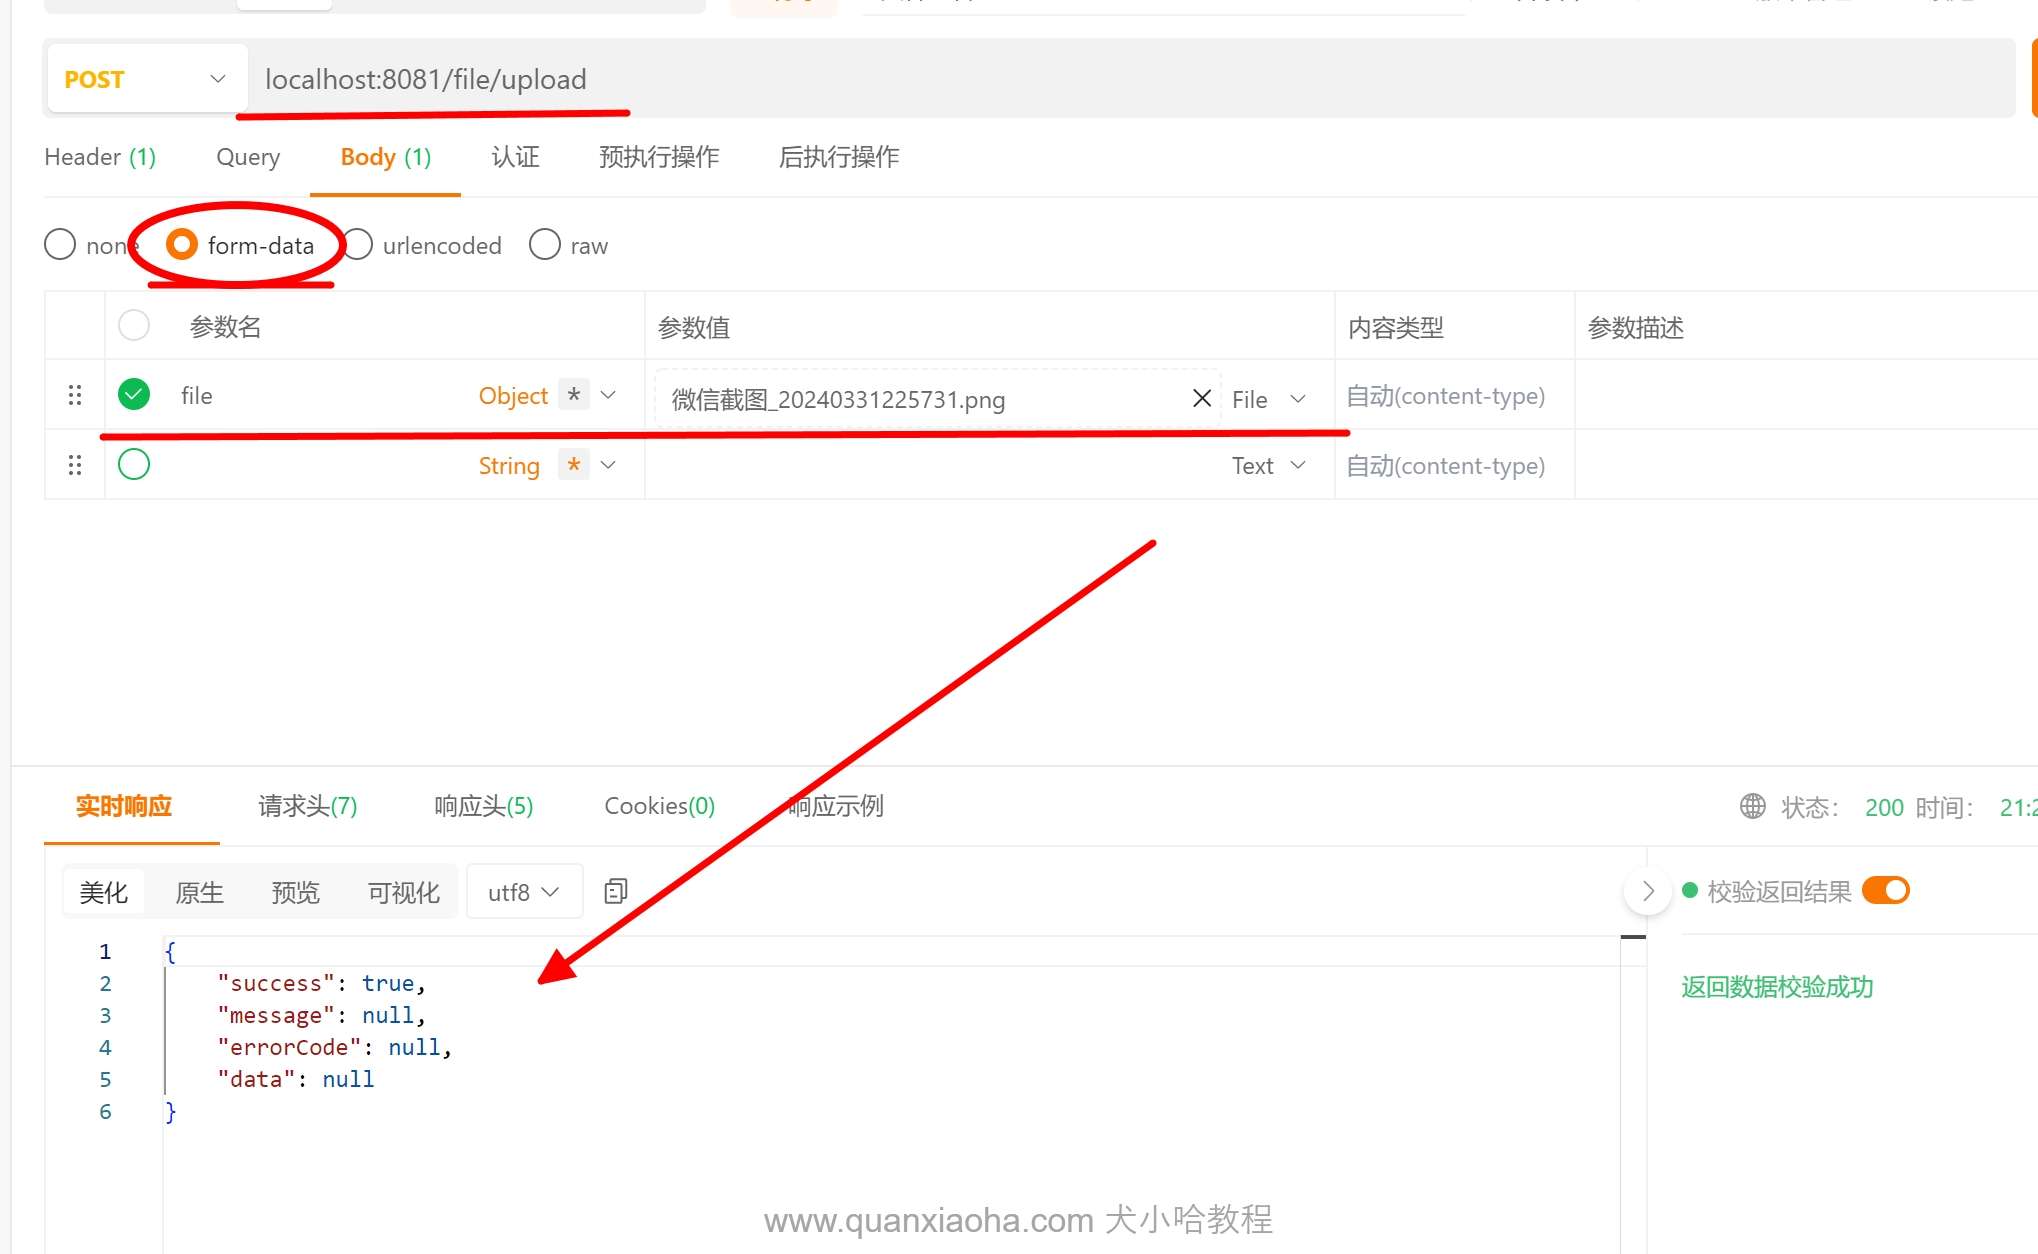Click required asterisk on file row
Screen dimensions: 2038x1254
[574, 395]
